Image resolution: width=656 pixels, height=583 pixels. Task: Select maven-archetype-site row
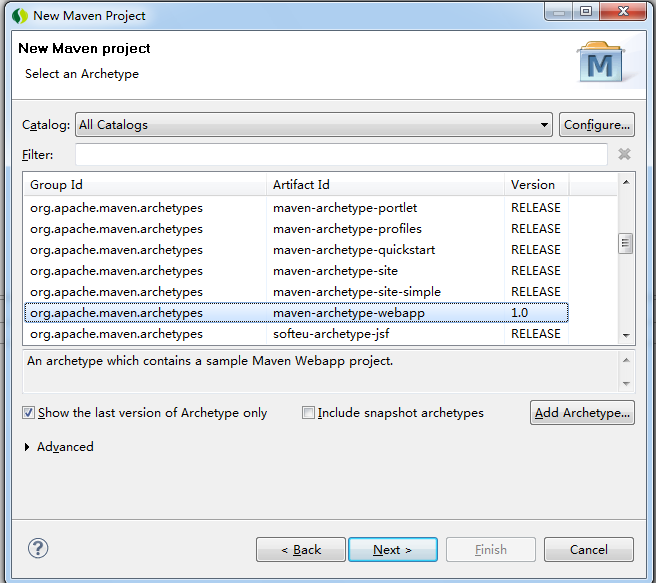click(296, 271)
